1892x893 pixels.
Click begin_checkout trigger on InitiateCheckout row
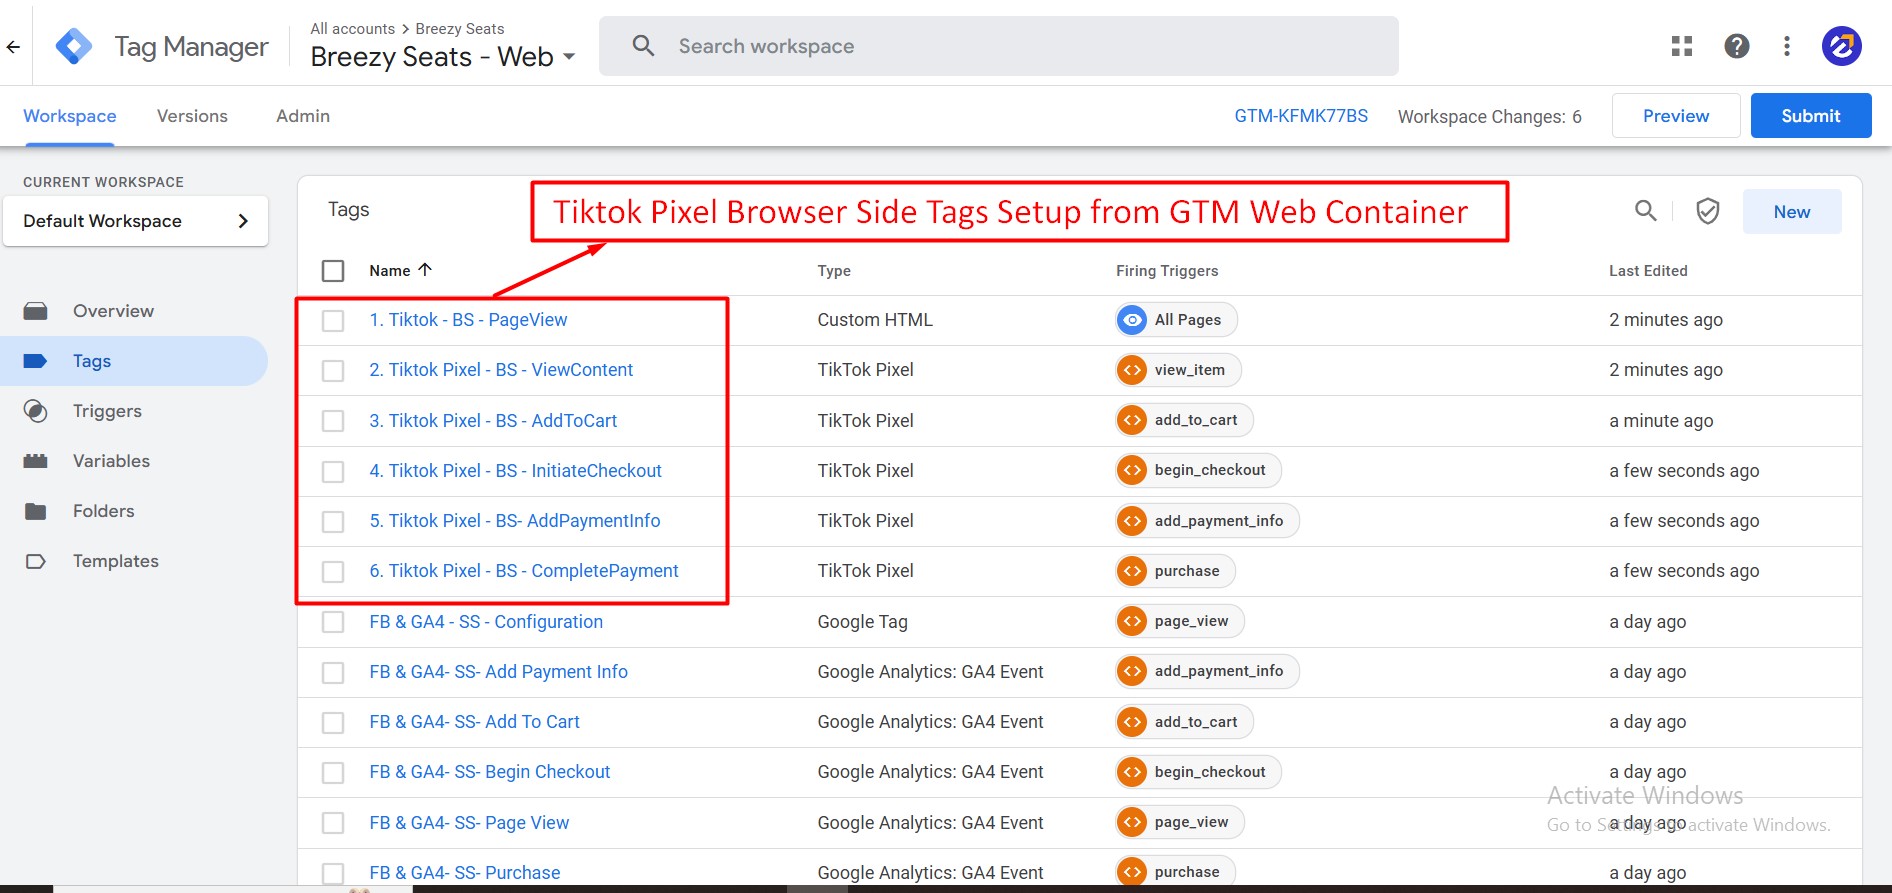pyautogui.click(x=1198, y=470)
